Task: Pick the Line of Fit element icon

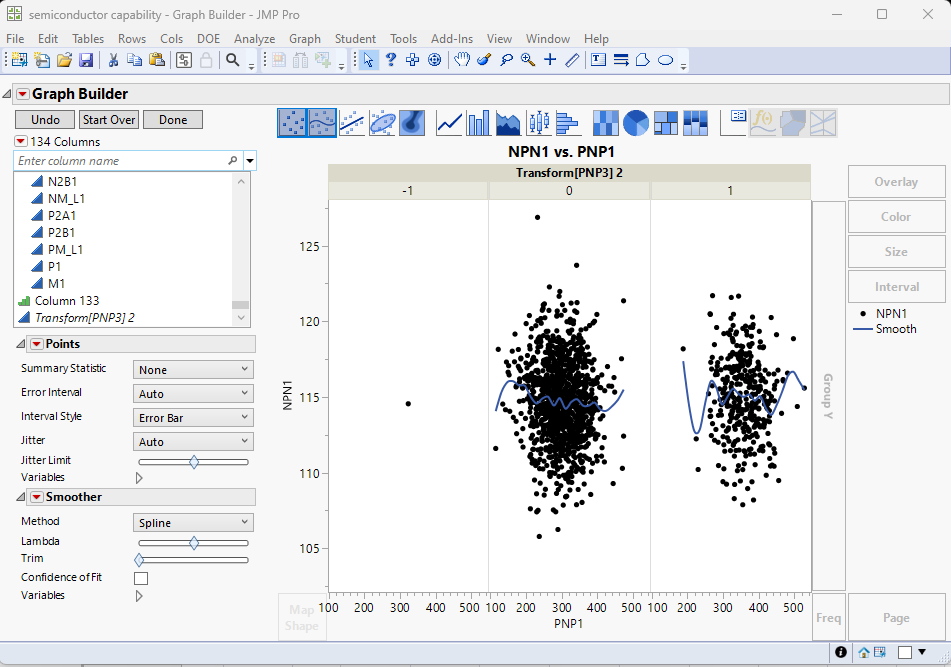Action: point(352,123)
